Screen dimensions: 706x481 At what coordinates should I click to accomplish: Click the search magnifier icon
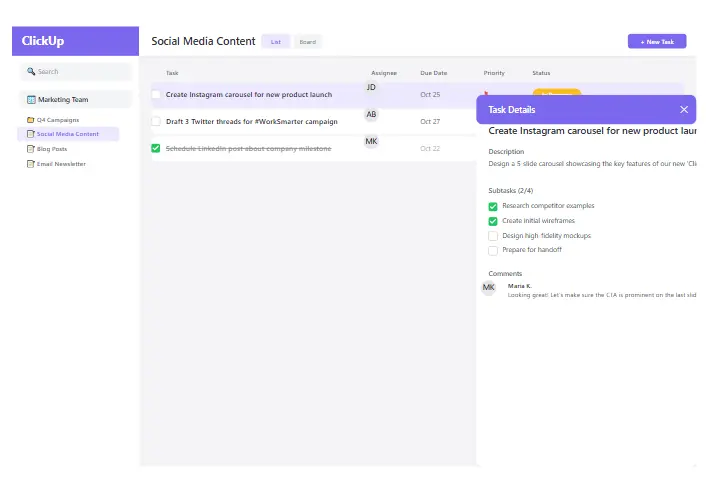[x=31, y=71]
